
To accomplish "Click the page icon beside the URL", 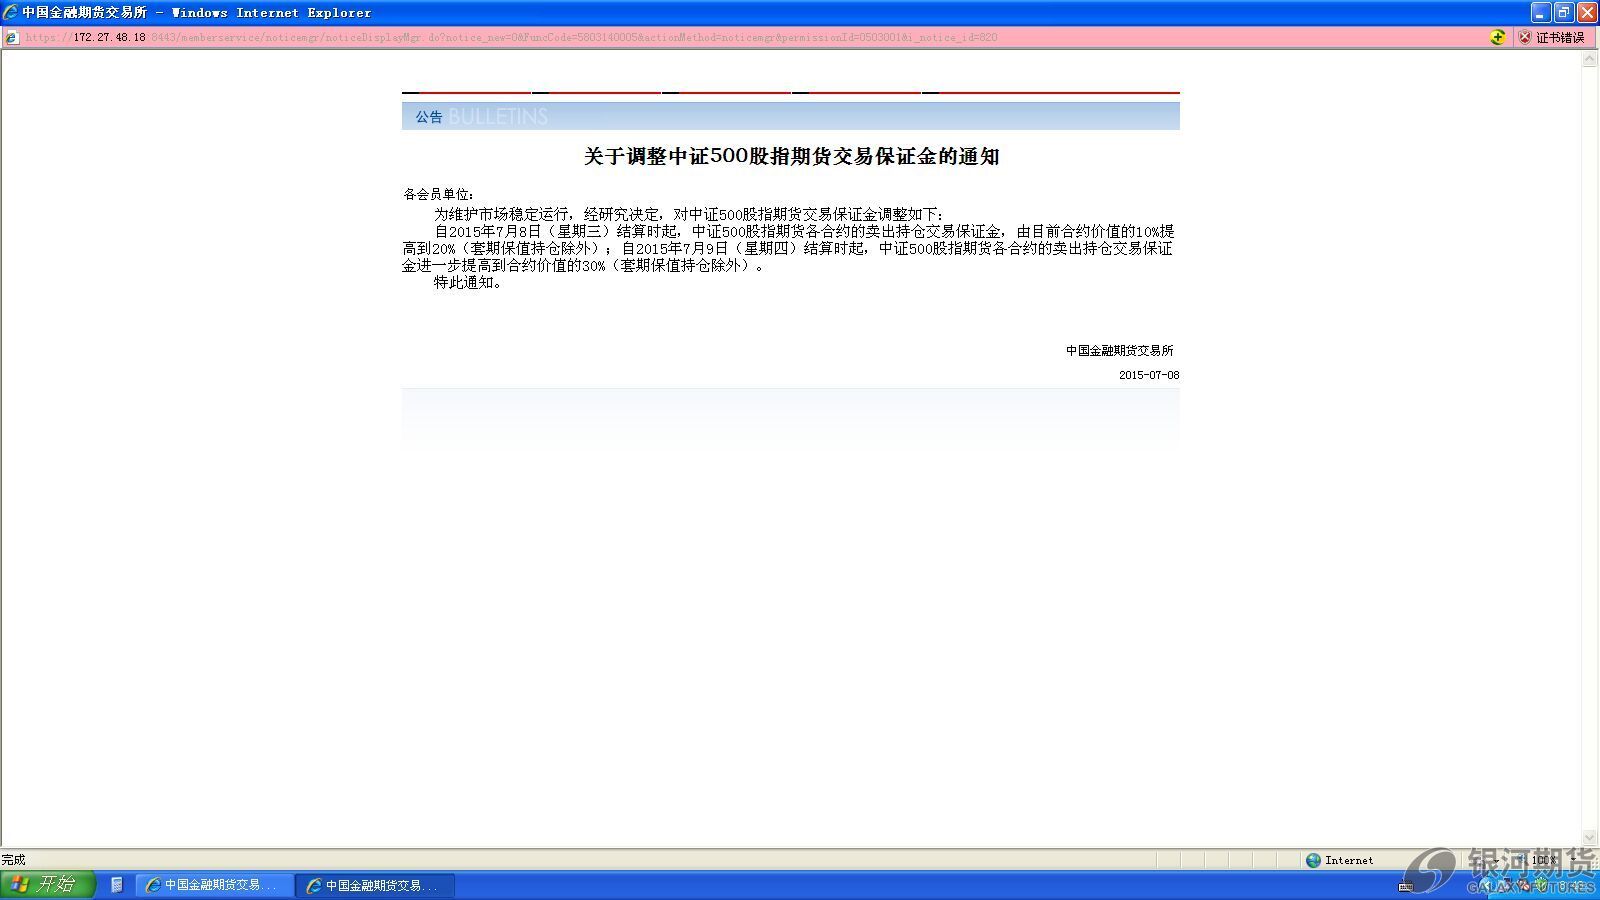I will pyautogui.click(x=11, y=37).
